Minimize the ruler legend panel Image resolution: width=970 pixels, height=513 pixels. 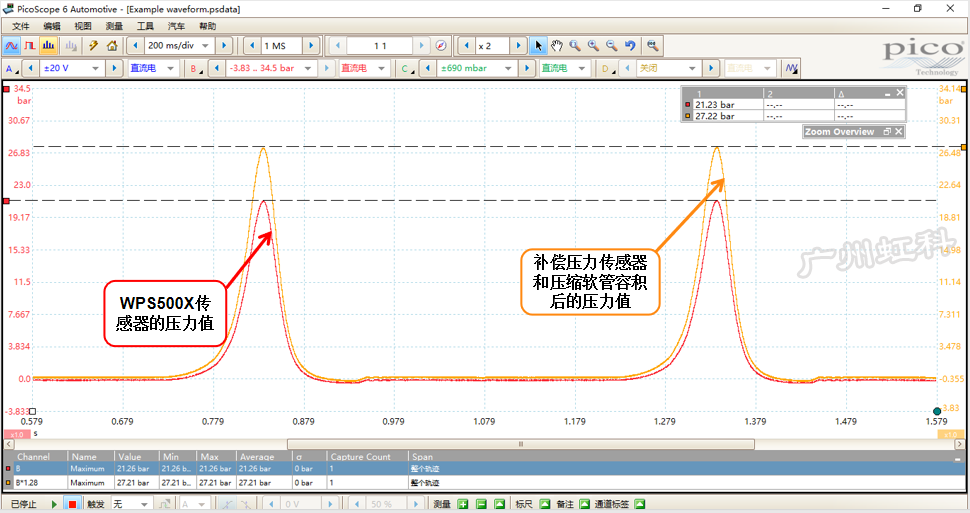tap(888, 93)
